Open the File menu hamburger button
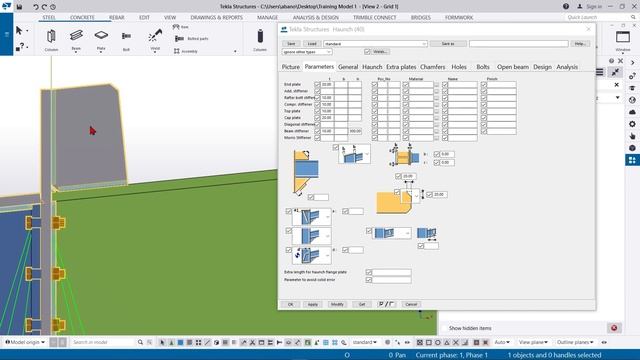The height and width of the screenshot is (360, 640). (x=6, y=34)
